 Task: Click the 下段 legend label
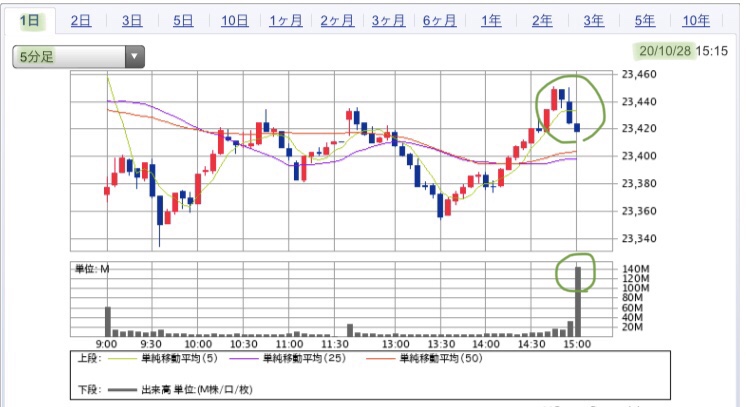coord(90,390)
